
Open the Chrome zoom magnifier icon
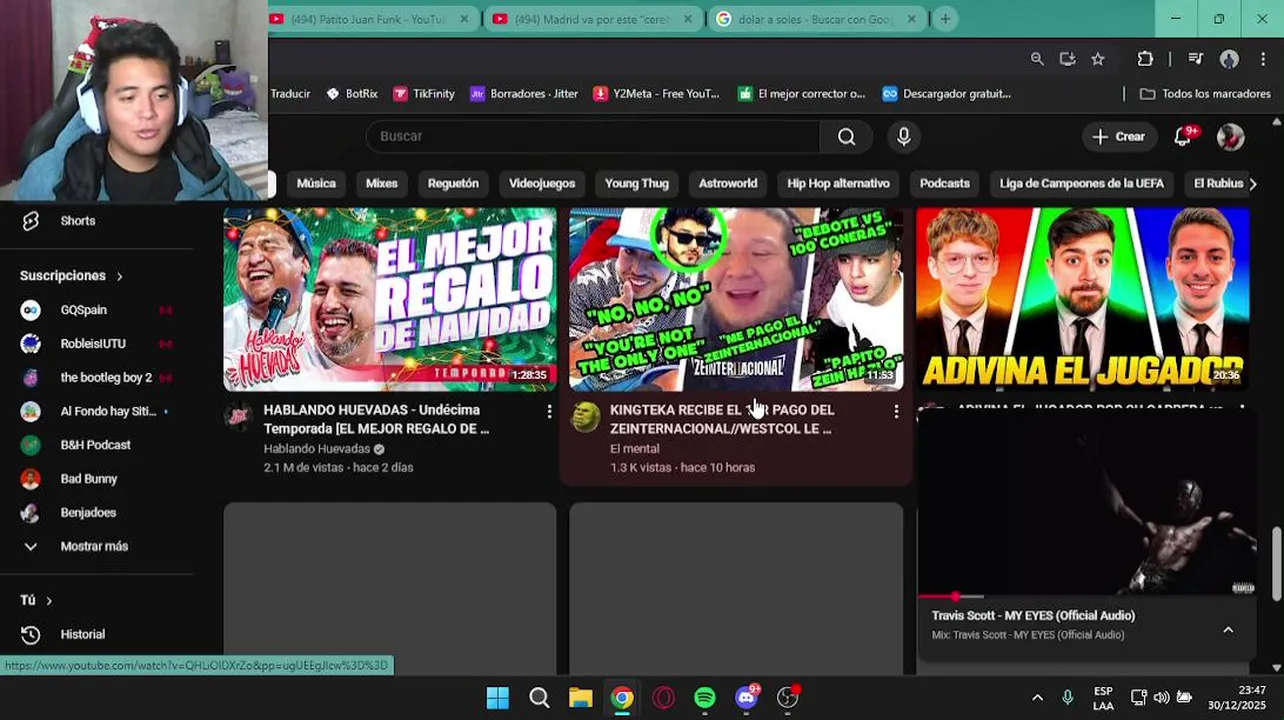coord(1037,59)
